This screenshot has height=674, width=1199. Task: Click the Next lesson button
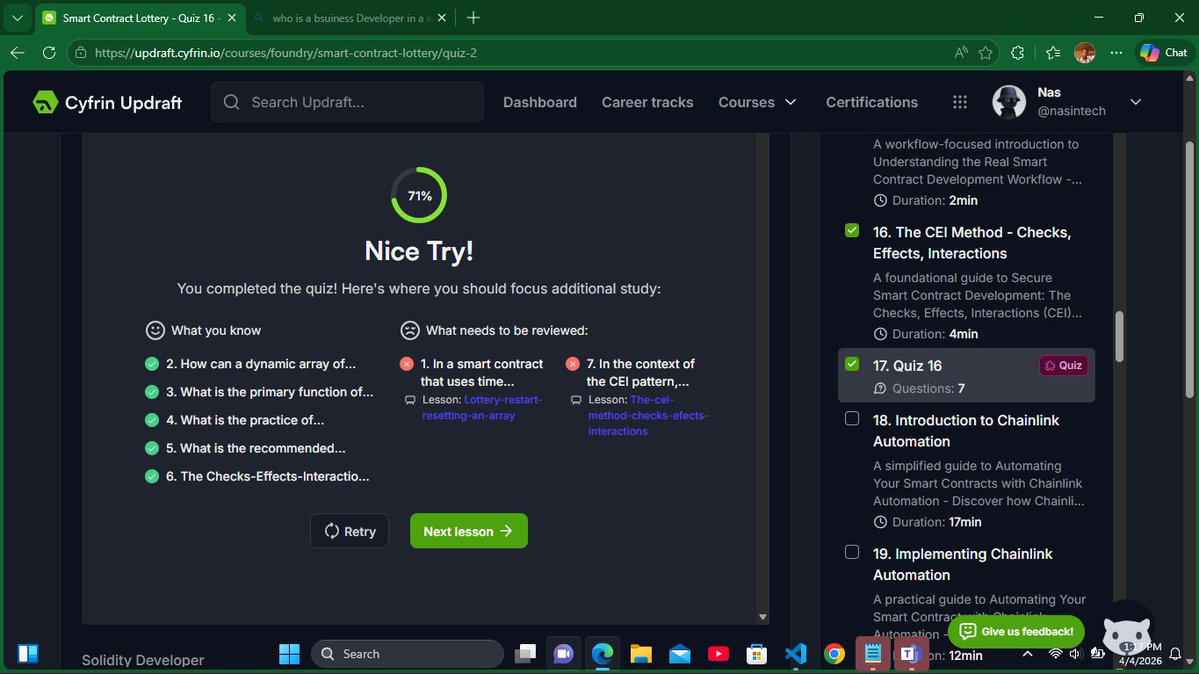pos(469,531)
